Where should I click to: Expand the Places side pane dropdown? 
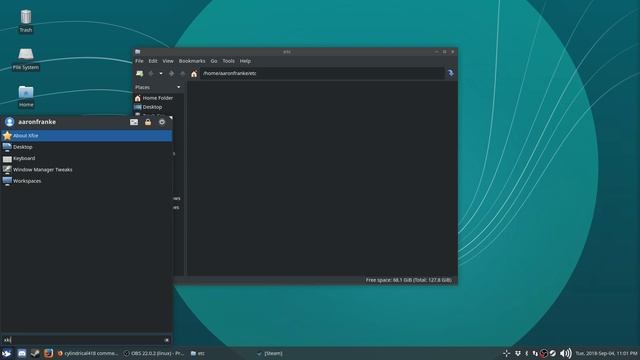tap(178, 87)
